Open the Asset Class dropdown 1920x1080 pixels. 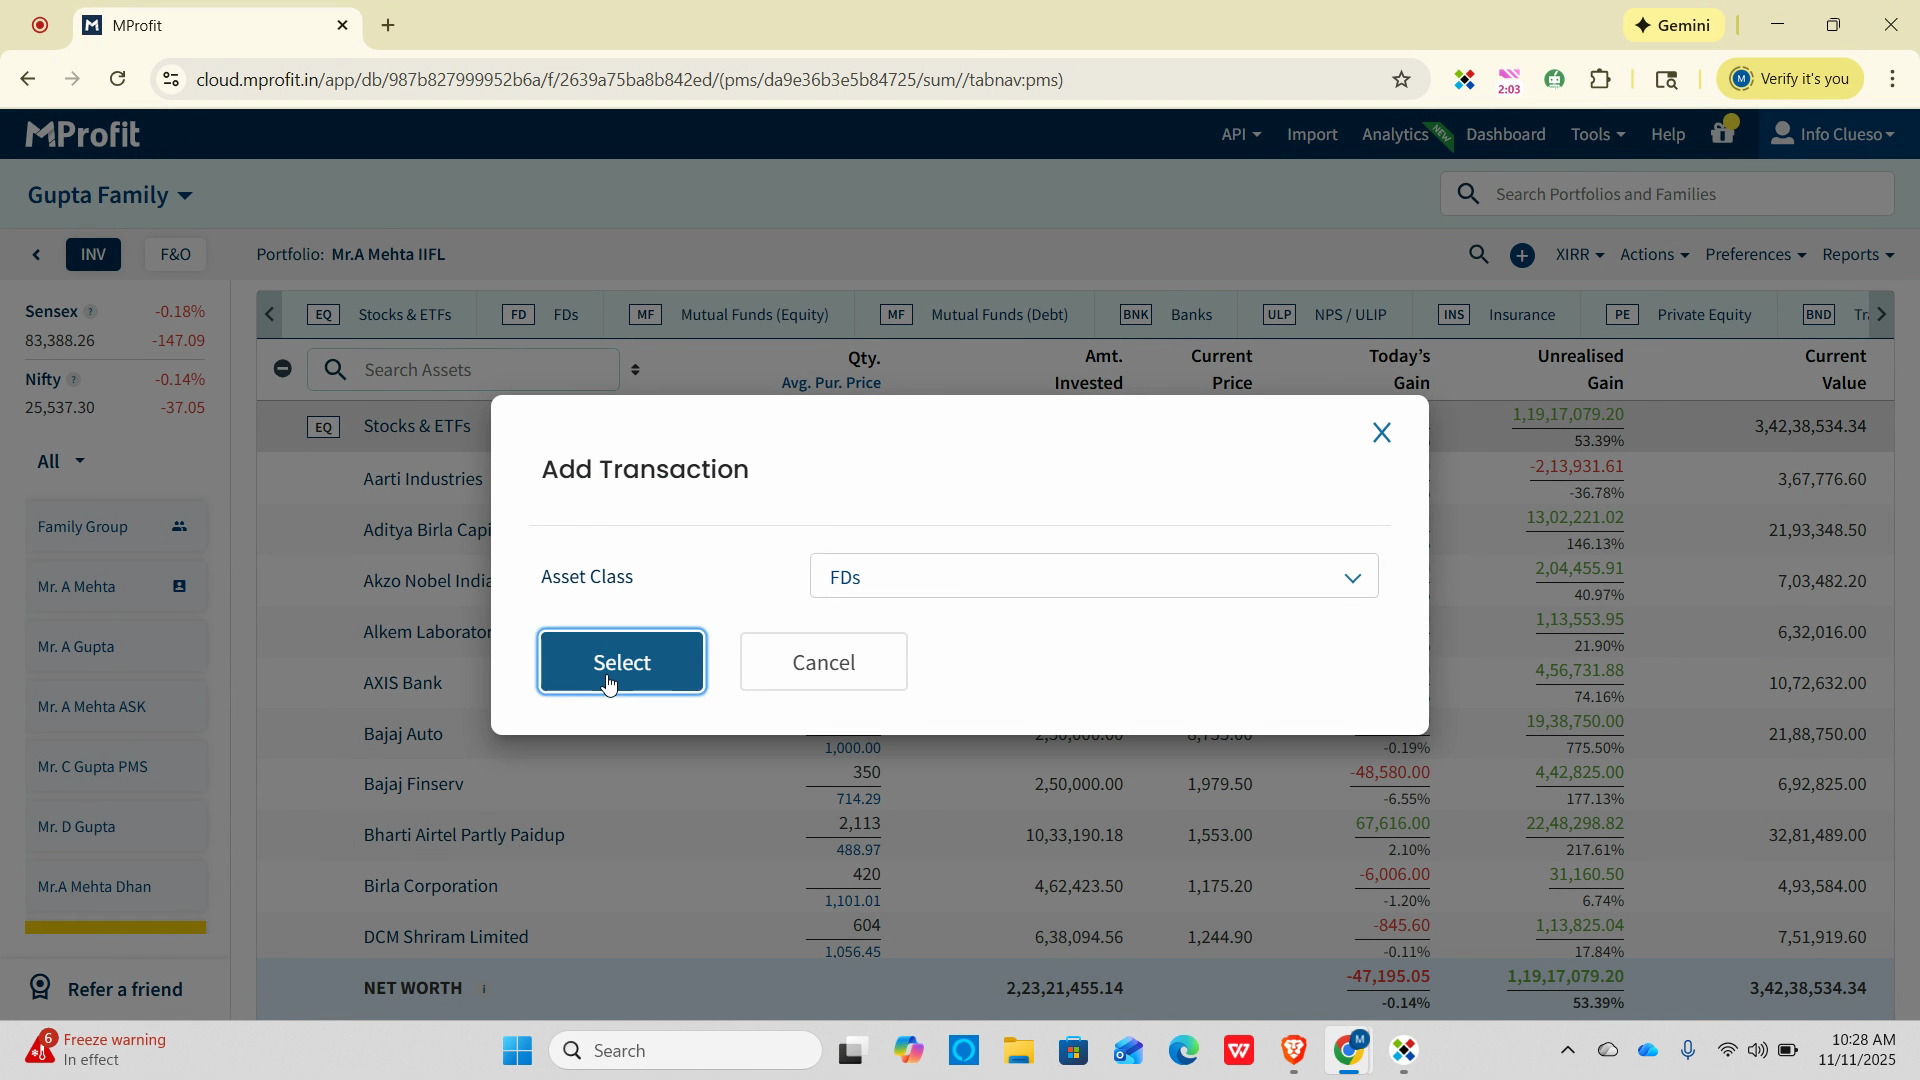(x=1093, y=577)
